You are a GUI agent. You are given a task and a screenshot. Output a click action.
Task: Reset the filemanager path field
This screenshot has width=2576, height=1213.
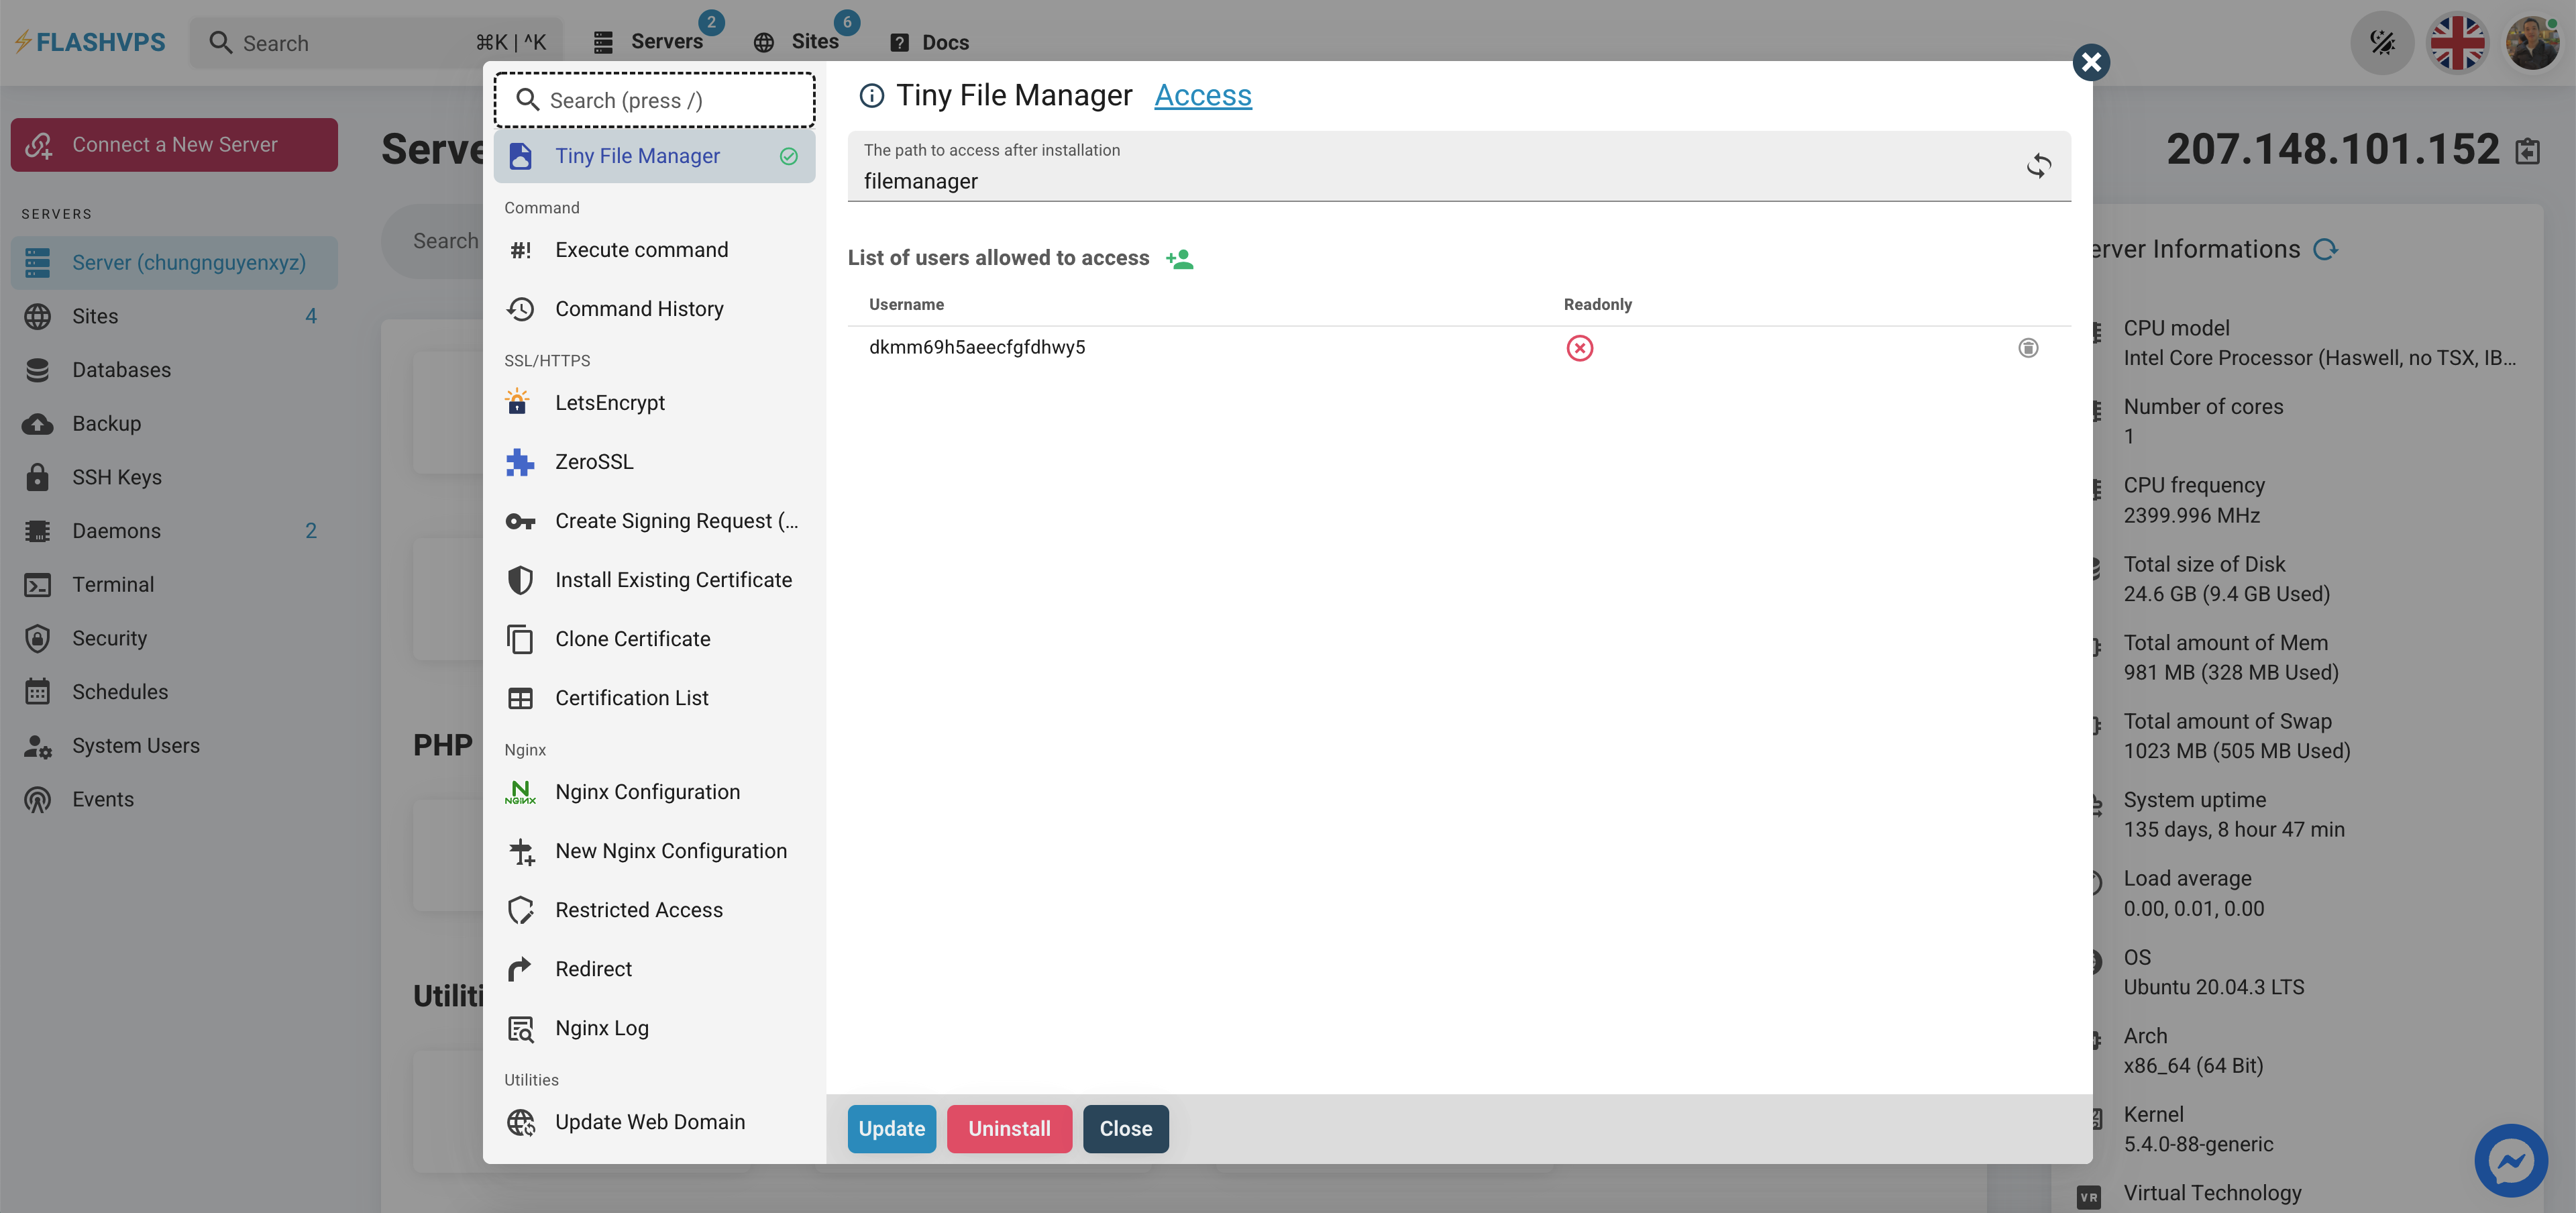(x=2039, y=166)
